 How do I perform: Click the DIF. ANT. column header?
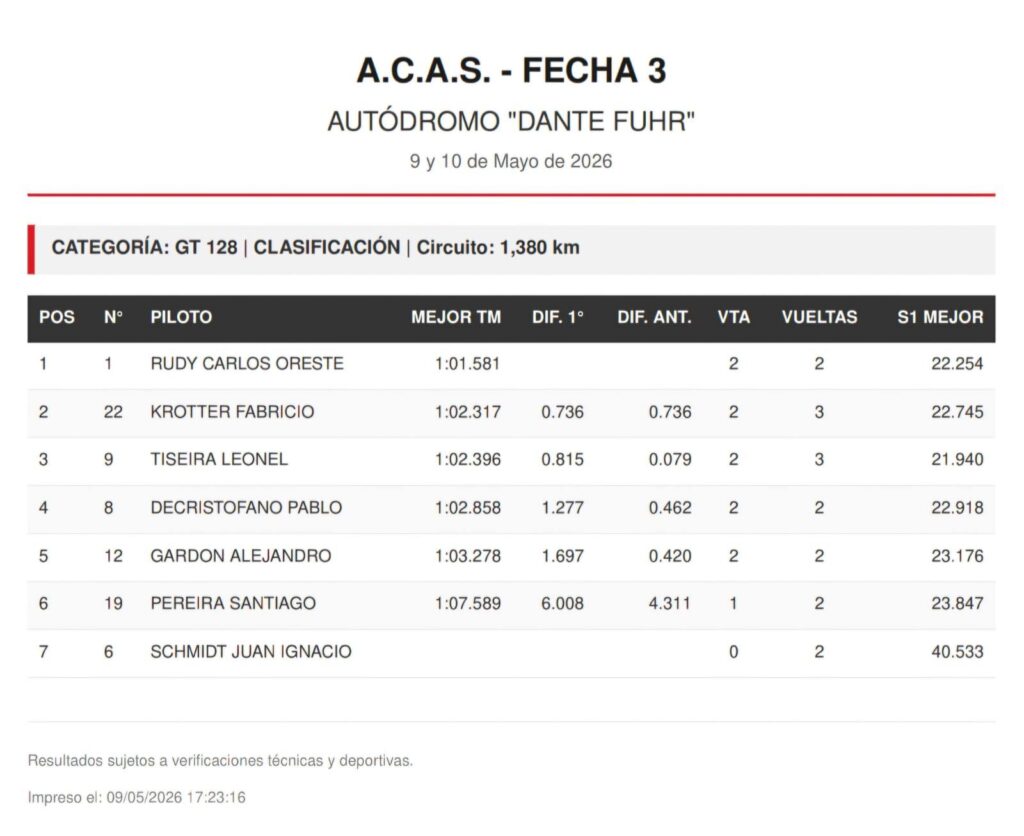654,317
